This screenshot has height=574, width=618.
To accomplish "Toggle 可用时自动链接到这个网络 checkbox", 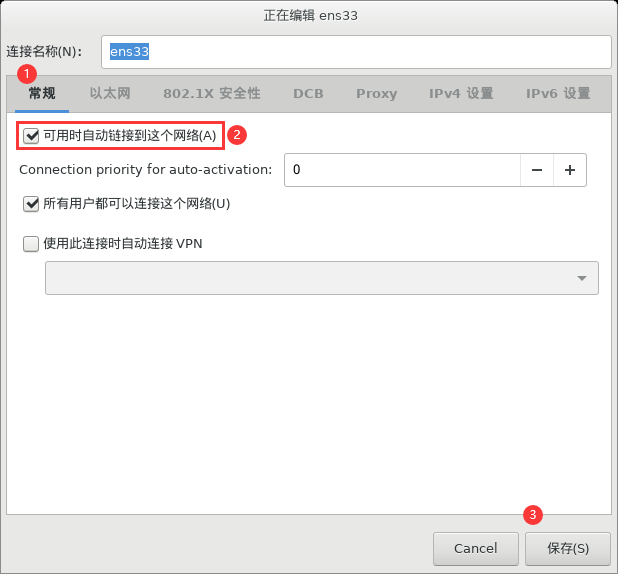I will pyautogui.click(x=31, y=135).
